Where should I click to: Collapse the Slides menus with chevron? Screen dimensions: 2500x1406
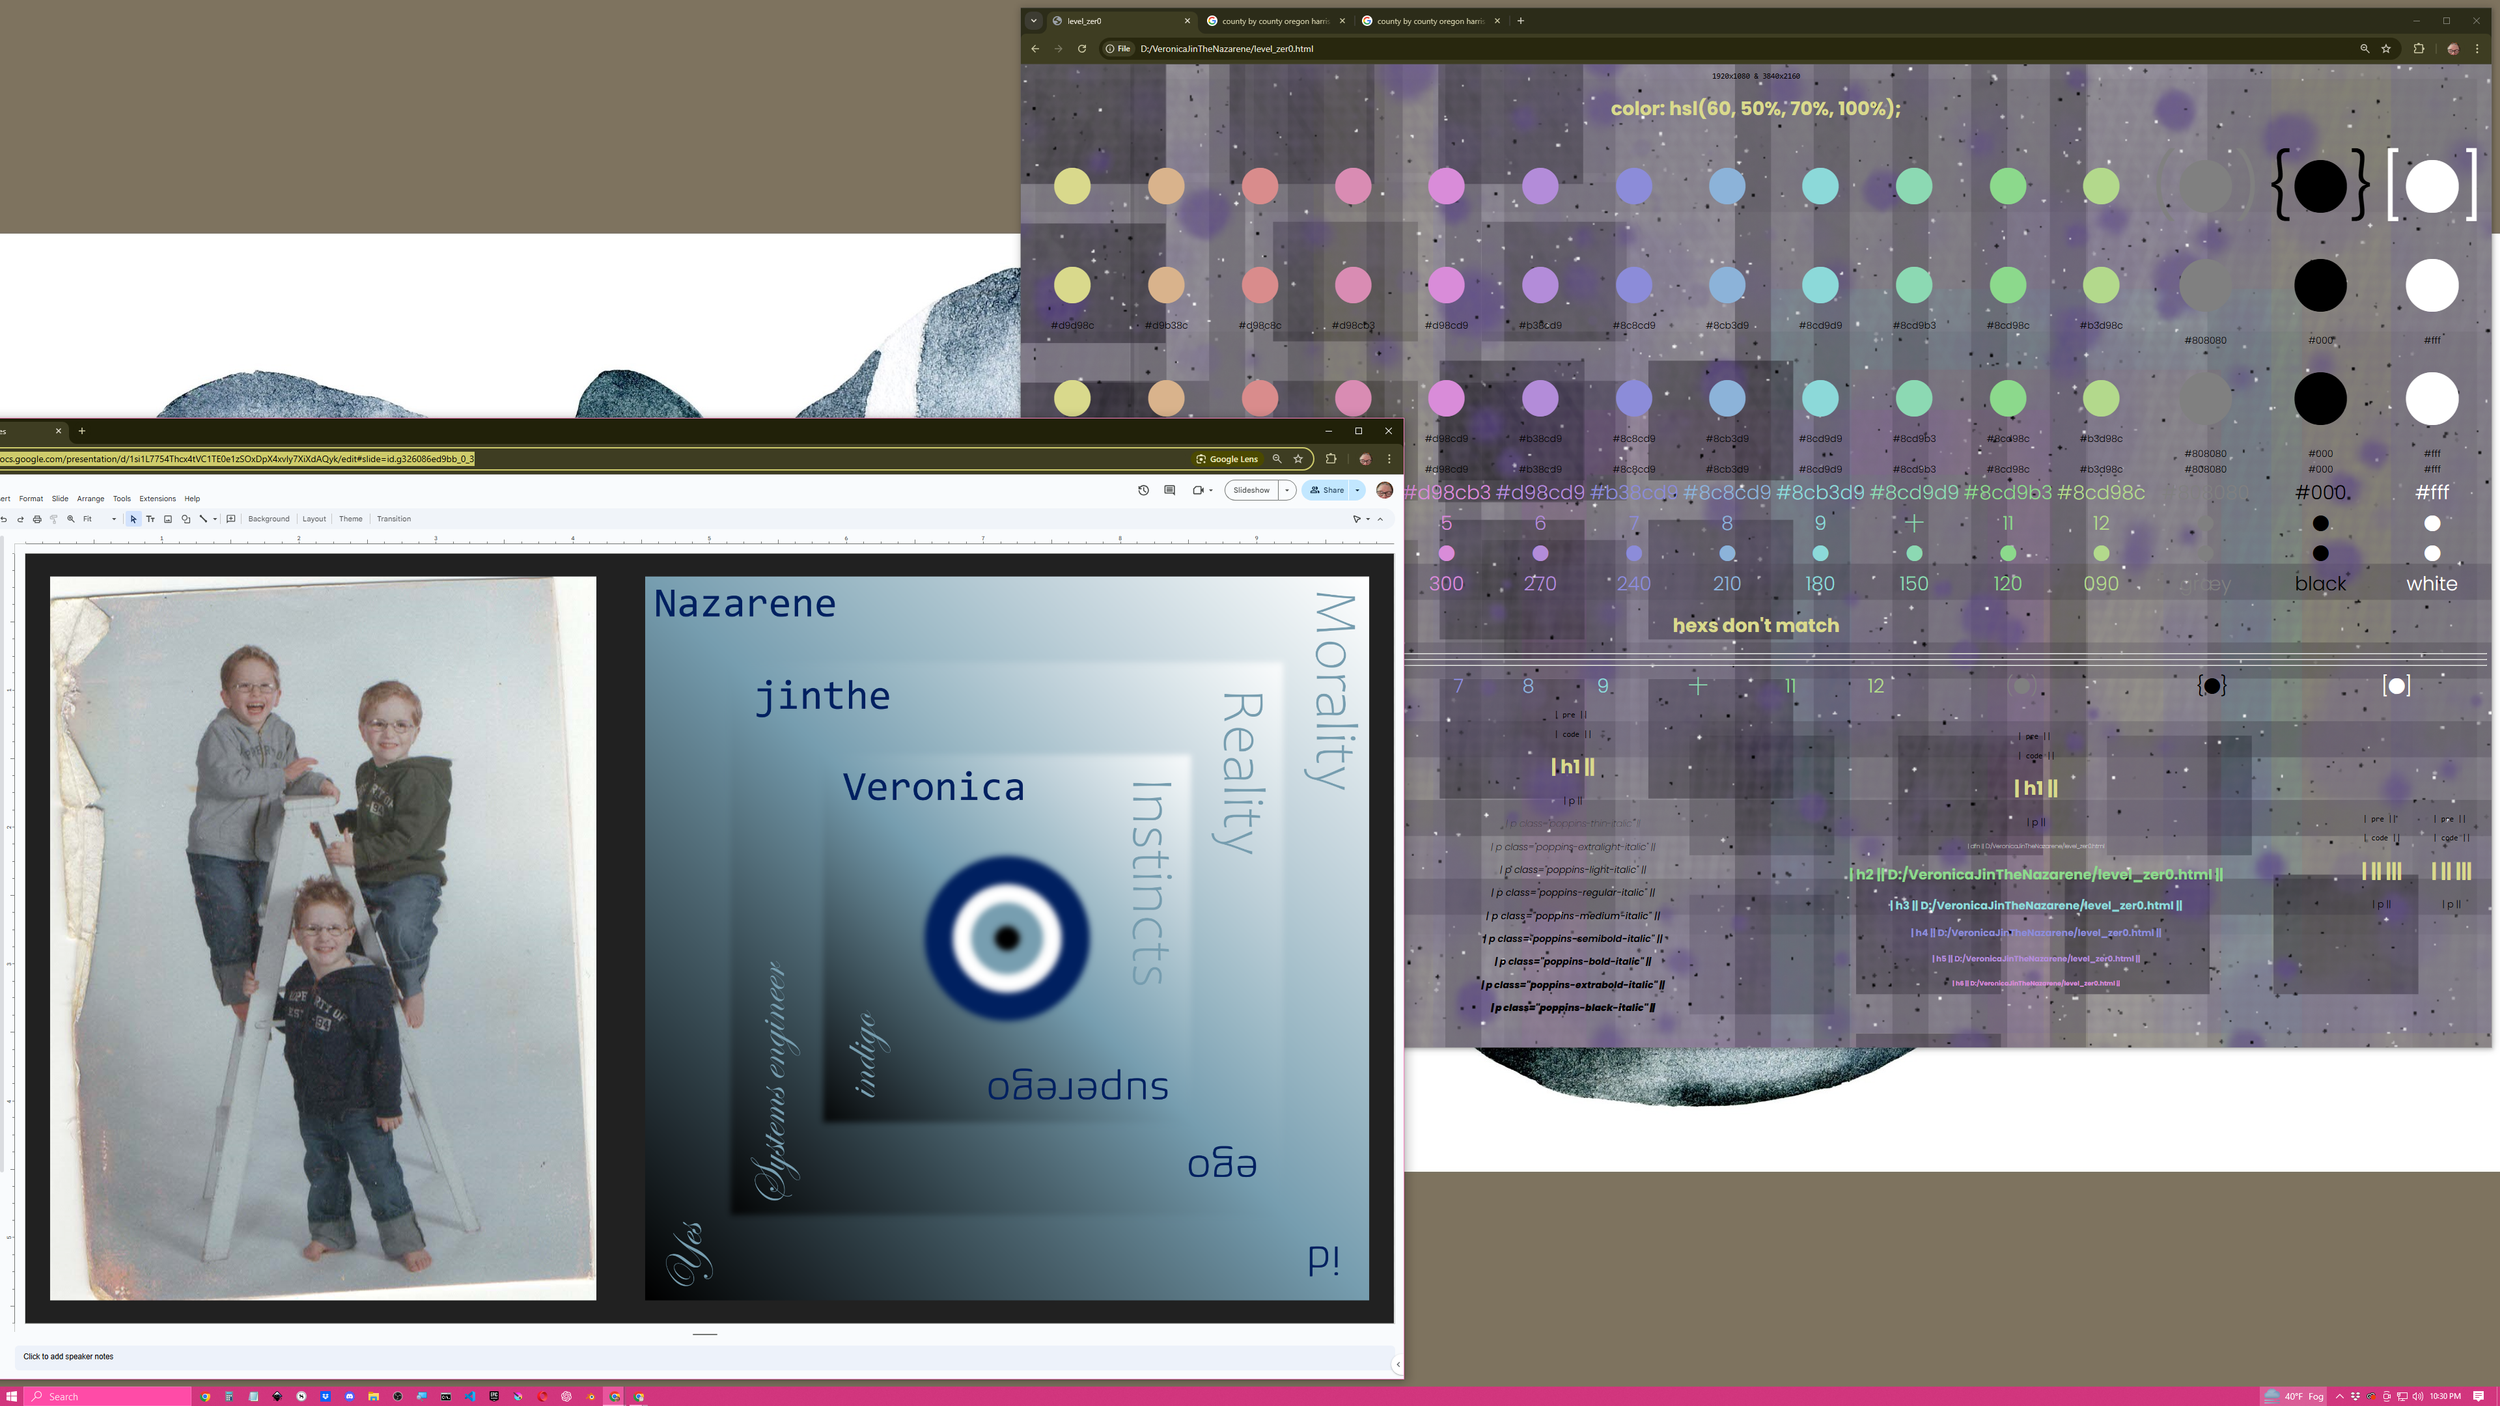[x=1380, y=519]
